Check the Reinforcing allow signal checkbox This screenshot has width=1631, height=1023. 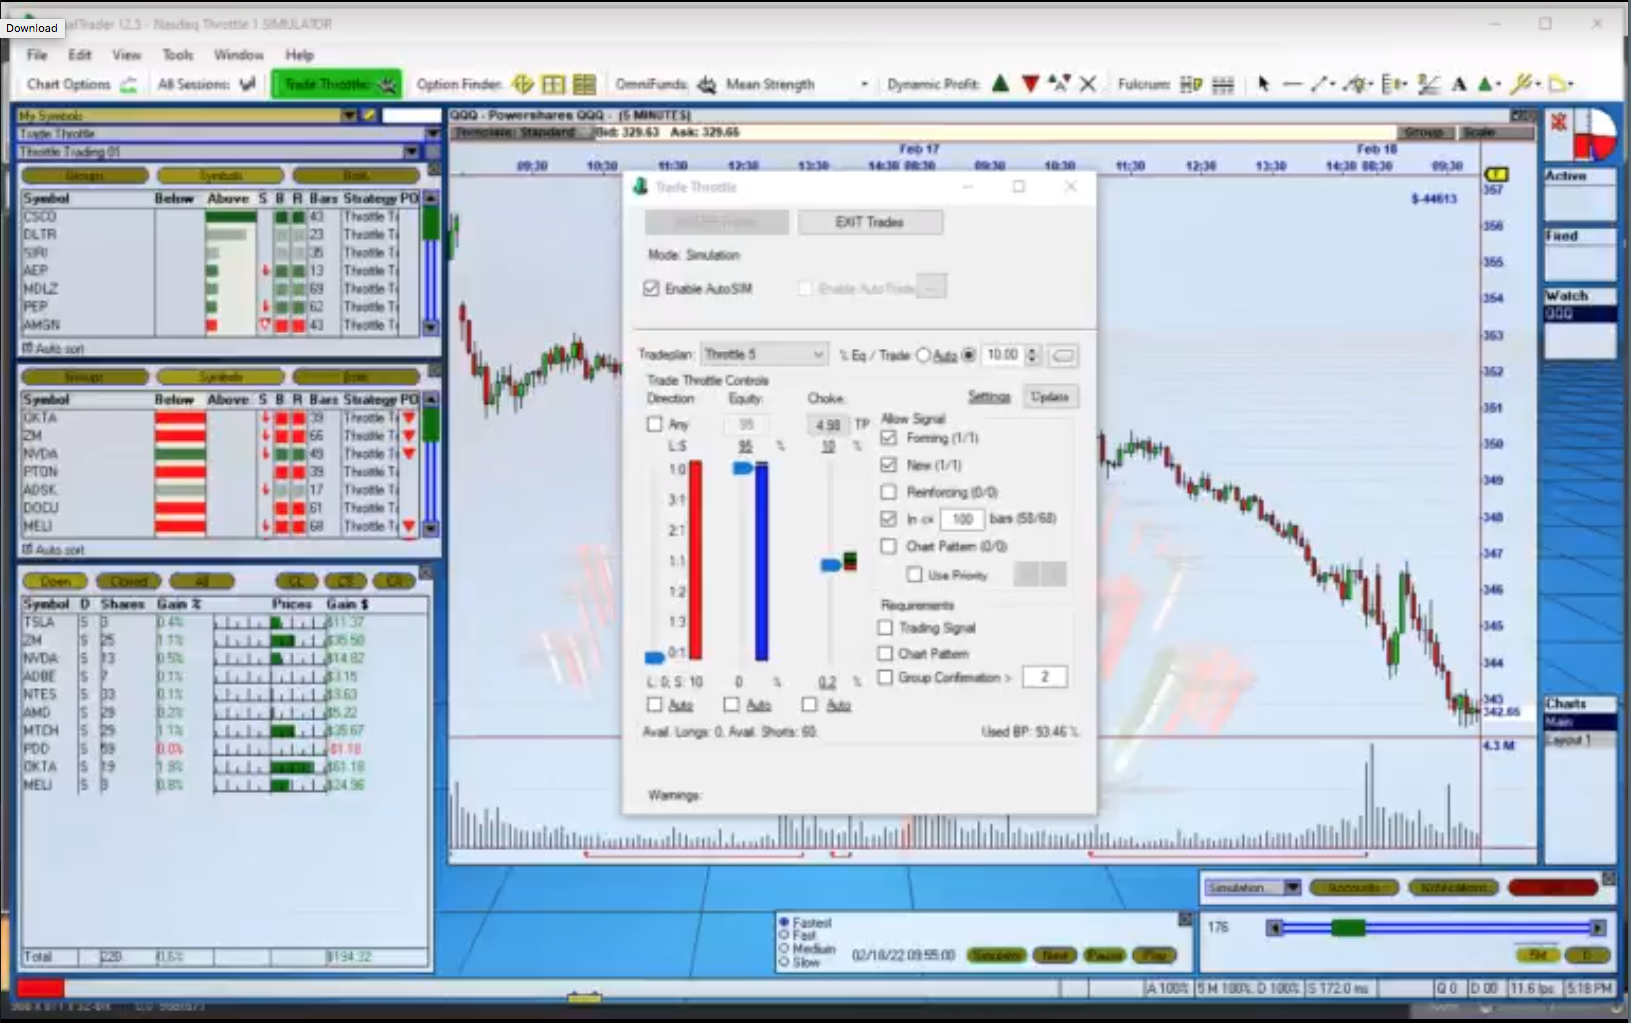[888, 492]
